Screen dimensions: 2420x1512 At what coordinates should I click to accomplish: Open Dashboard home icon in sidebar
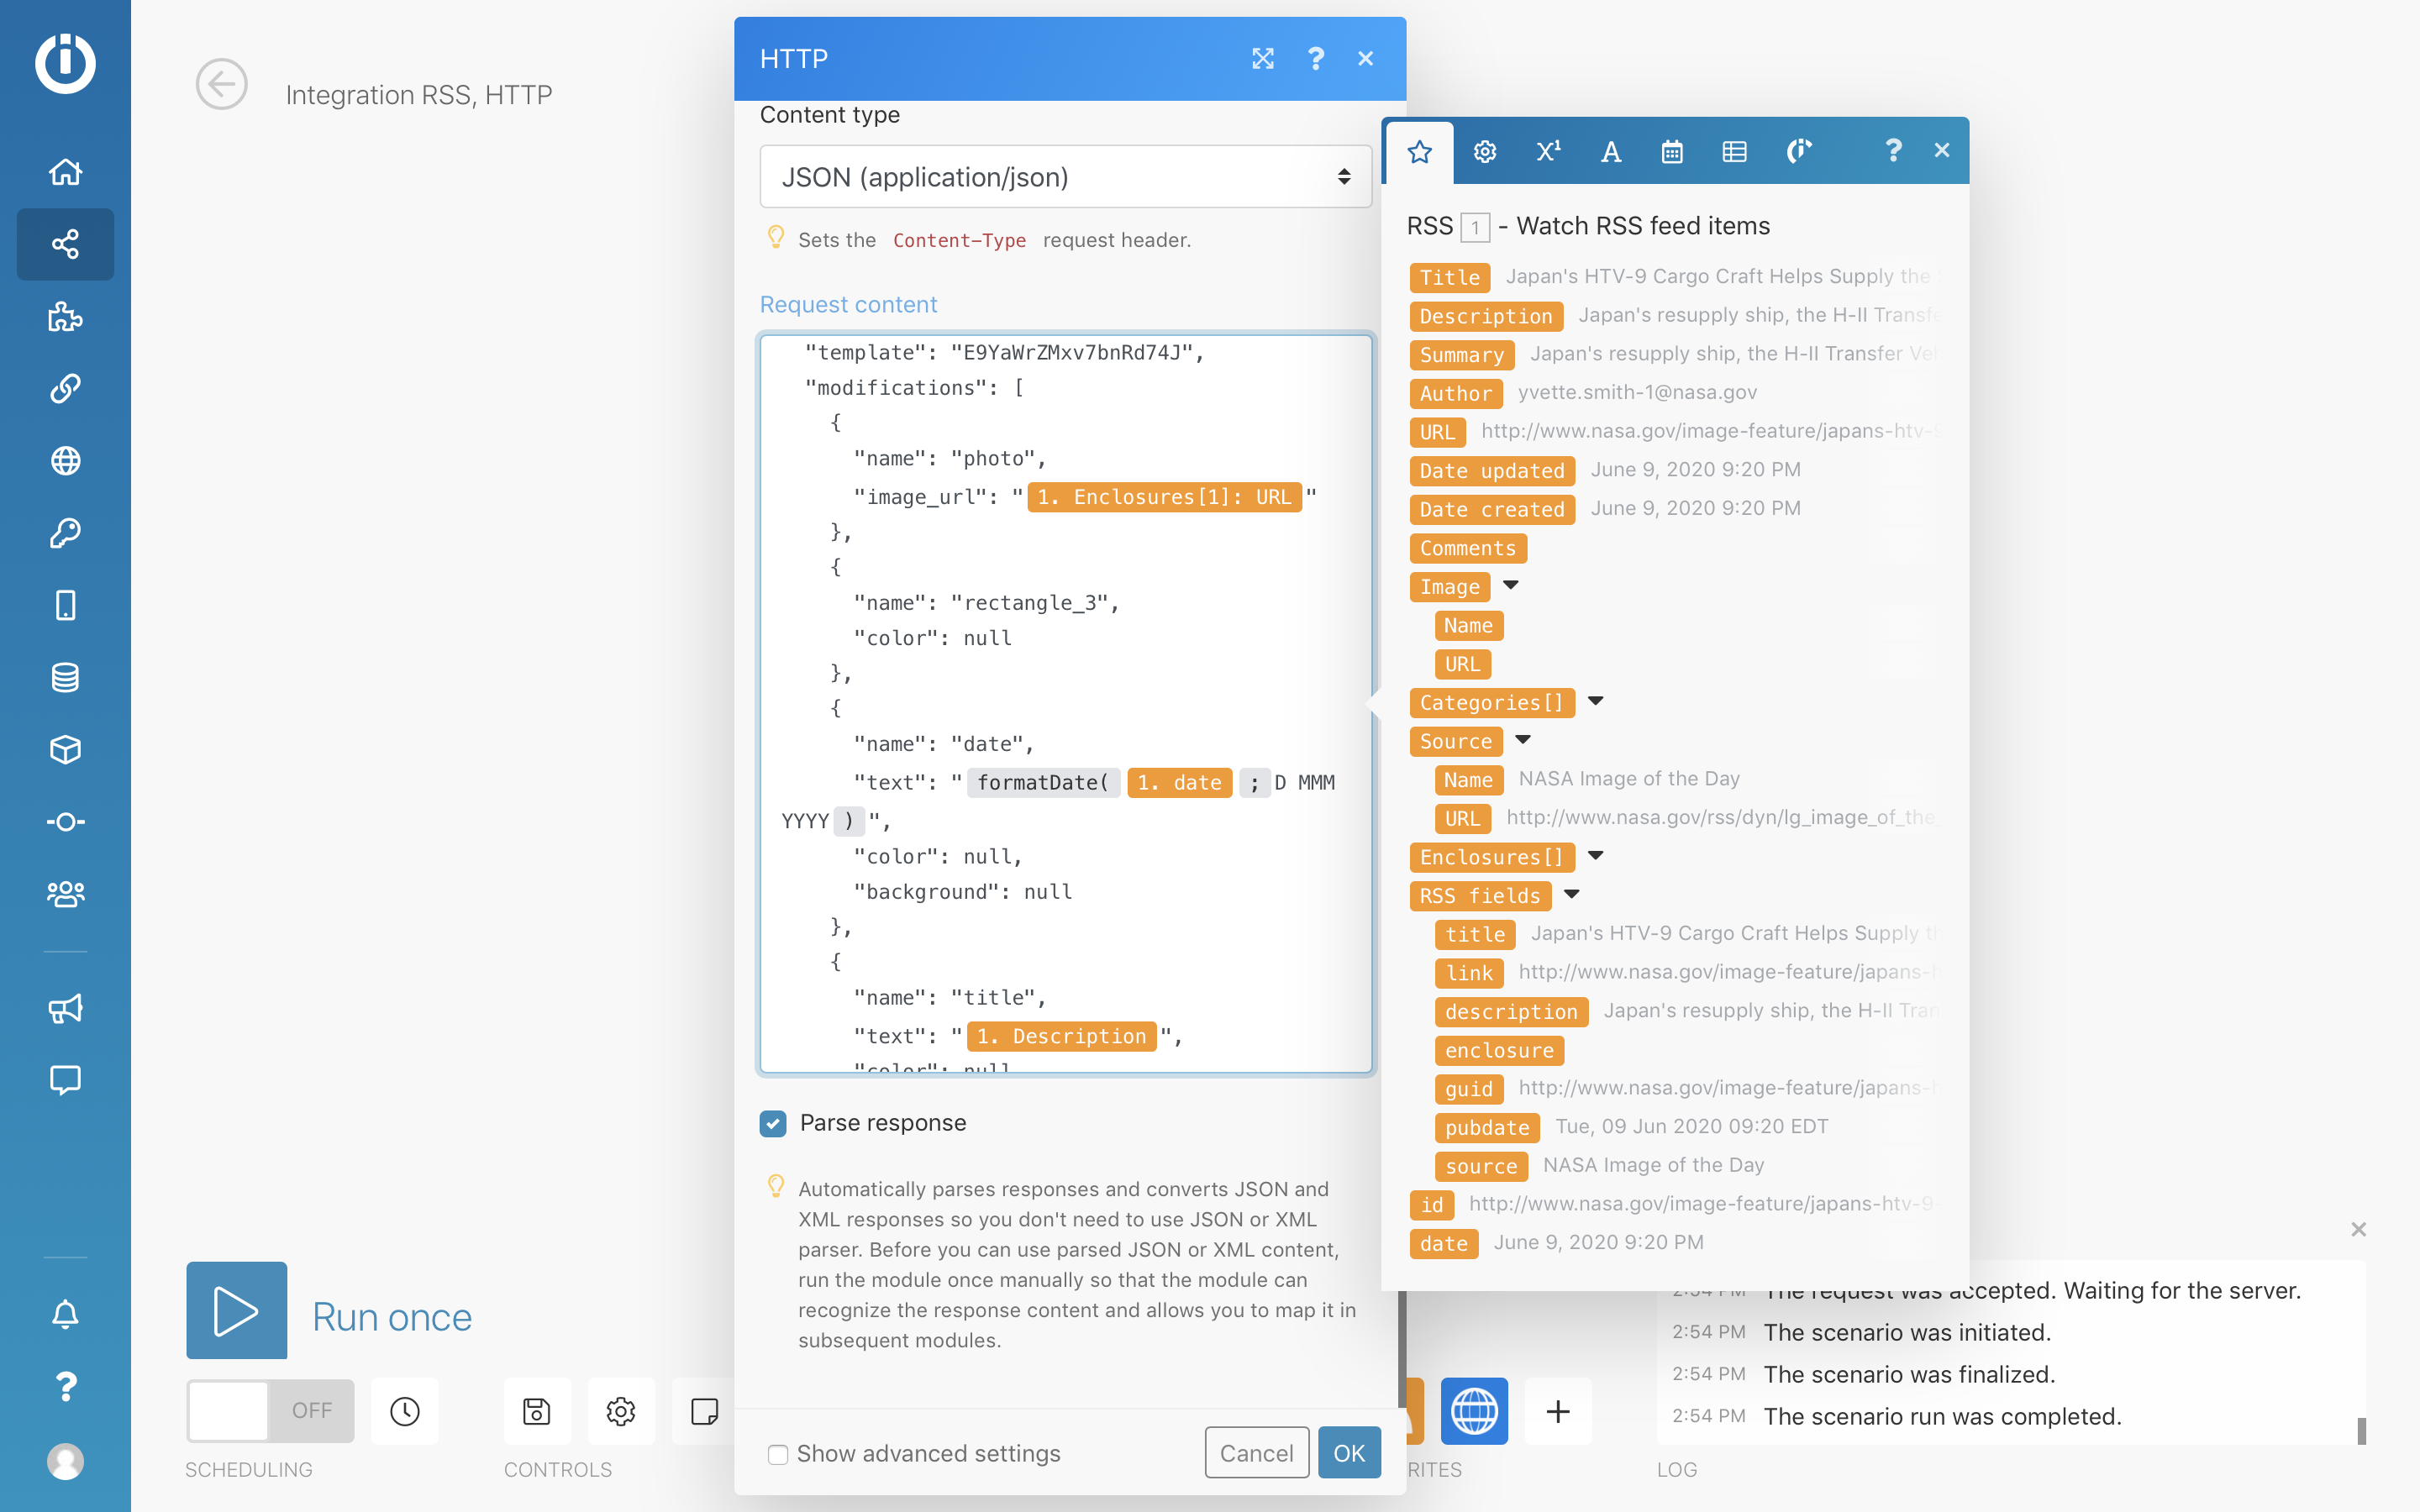[65, 172]
